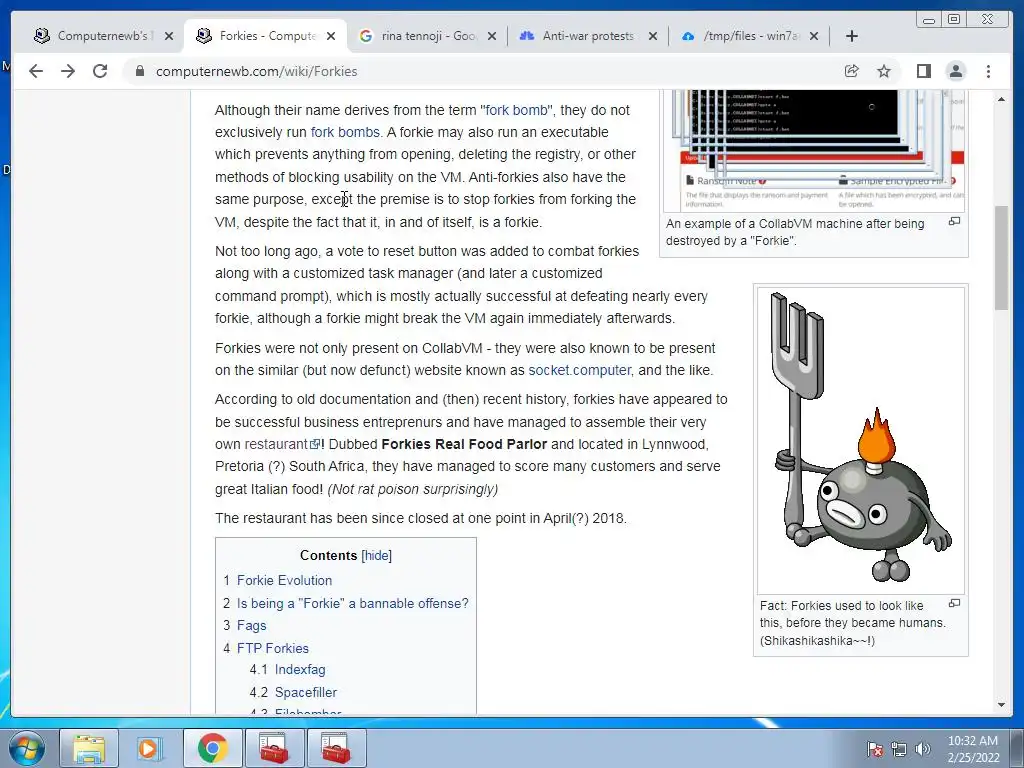Screen dimensions: 1024x768
Task: Jump to 'Is being a Forkie a bannable offense?'
Action: (x=353, y=603)
